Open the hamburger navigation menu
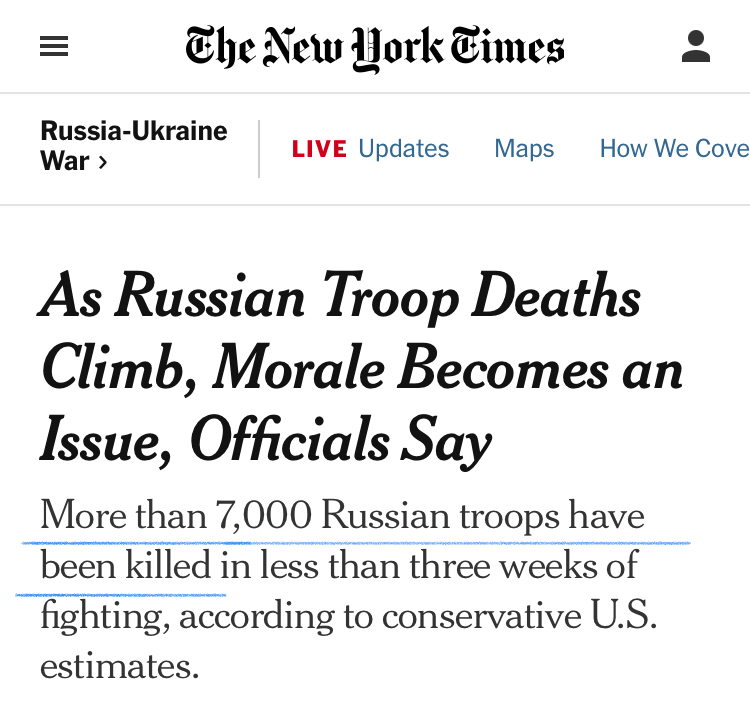The height and width of the screenshot is (708, 750). (54, 47)
